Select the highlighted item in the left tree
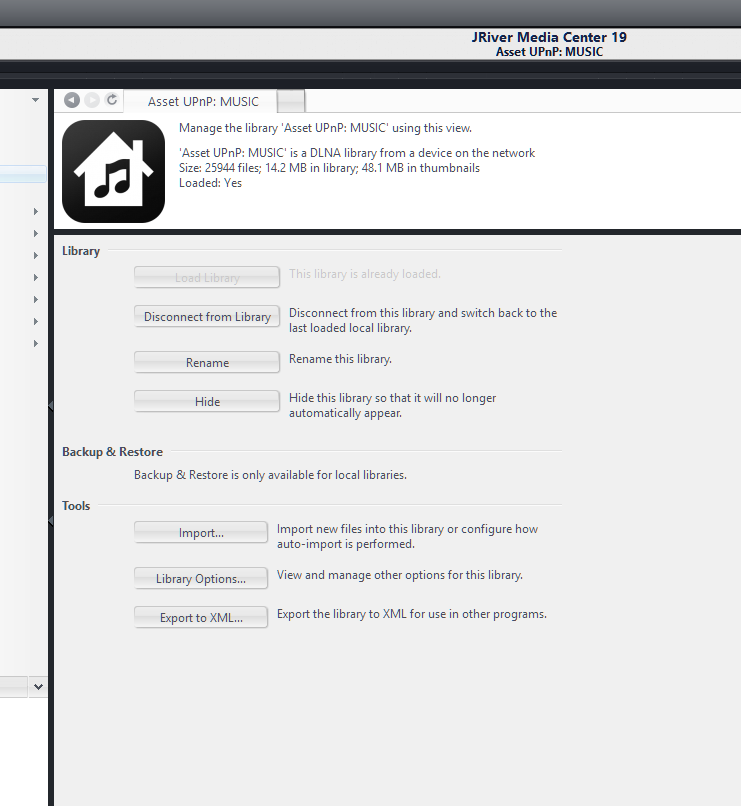This screenshot has height=806, width=741. coord(22,176)
